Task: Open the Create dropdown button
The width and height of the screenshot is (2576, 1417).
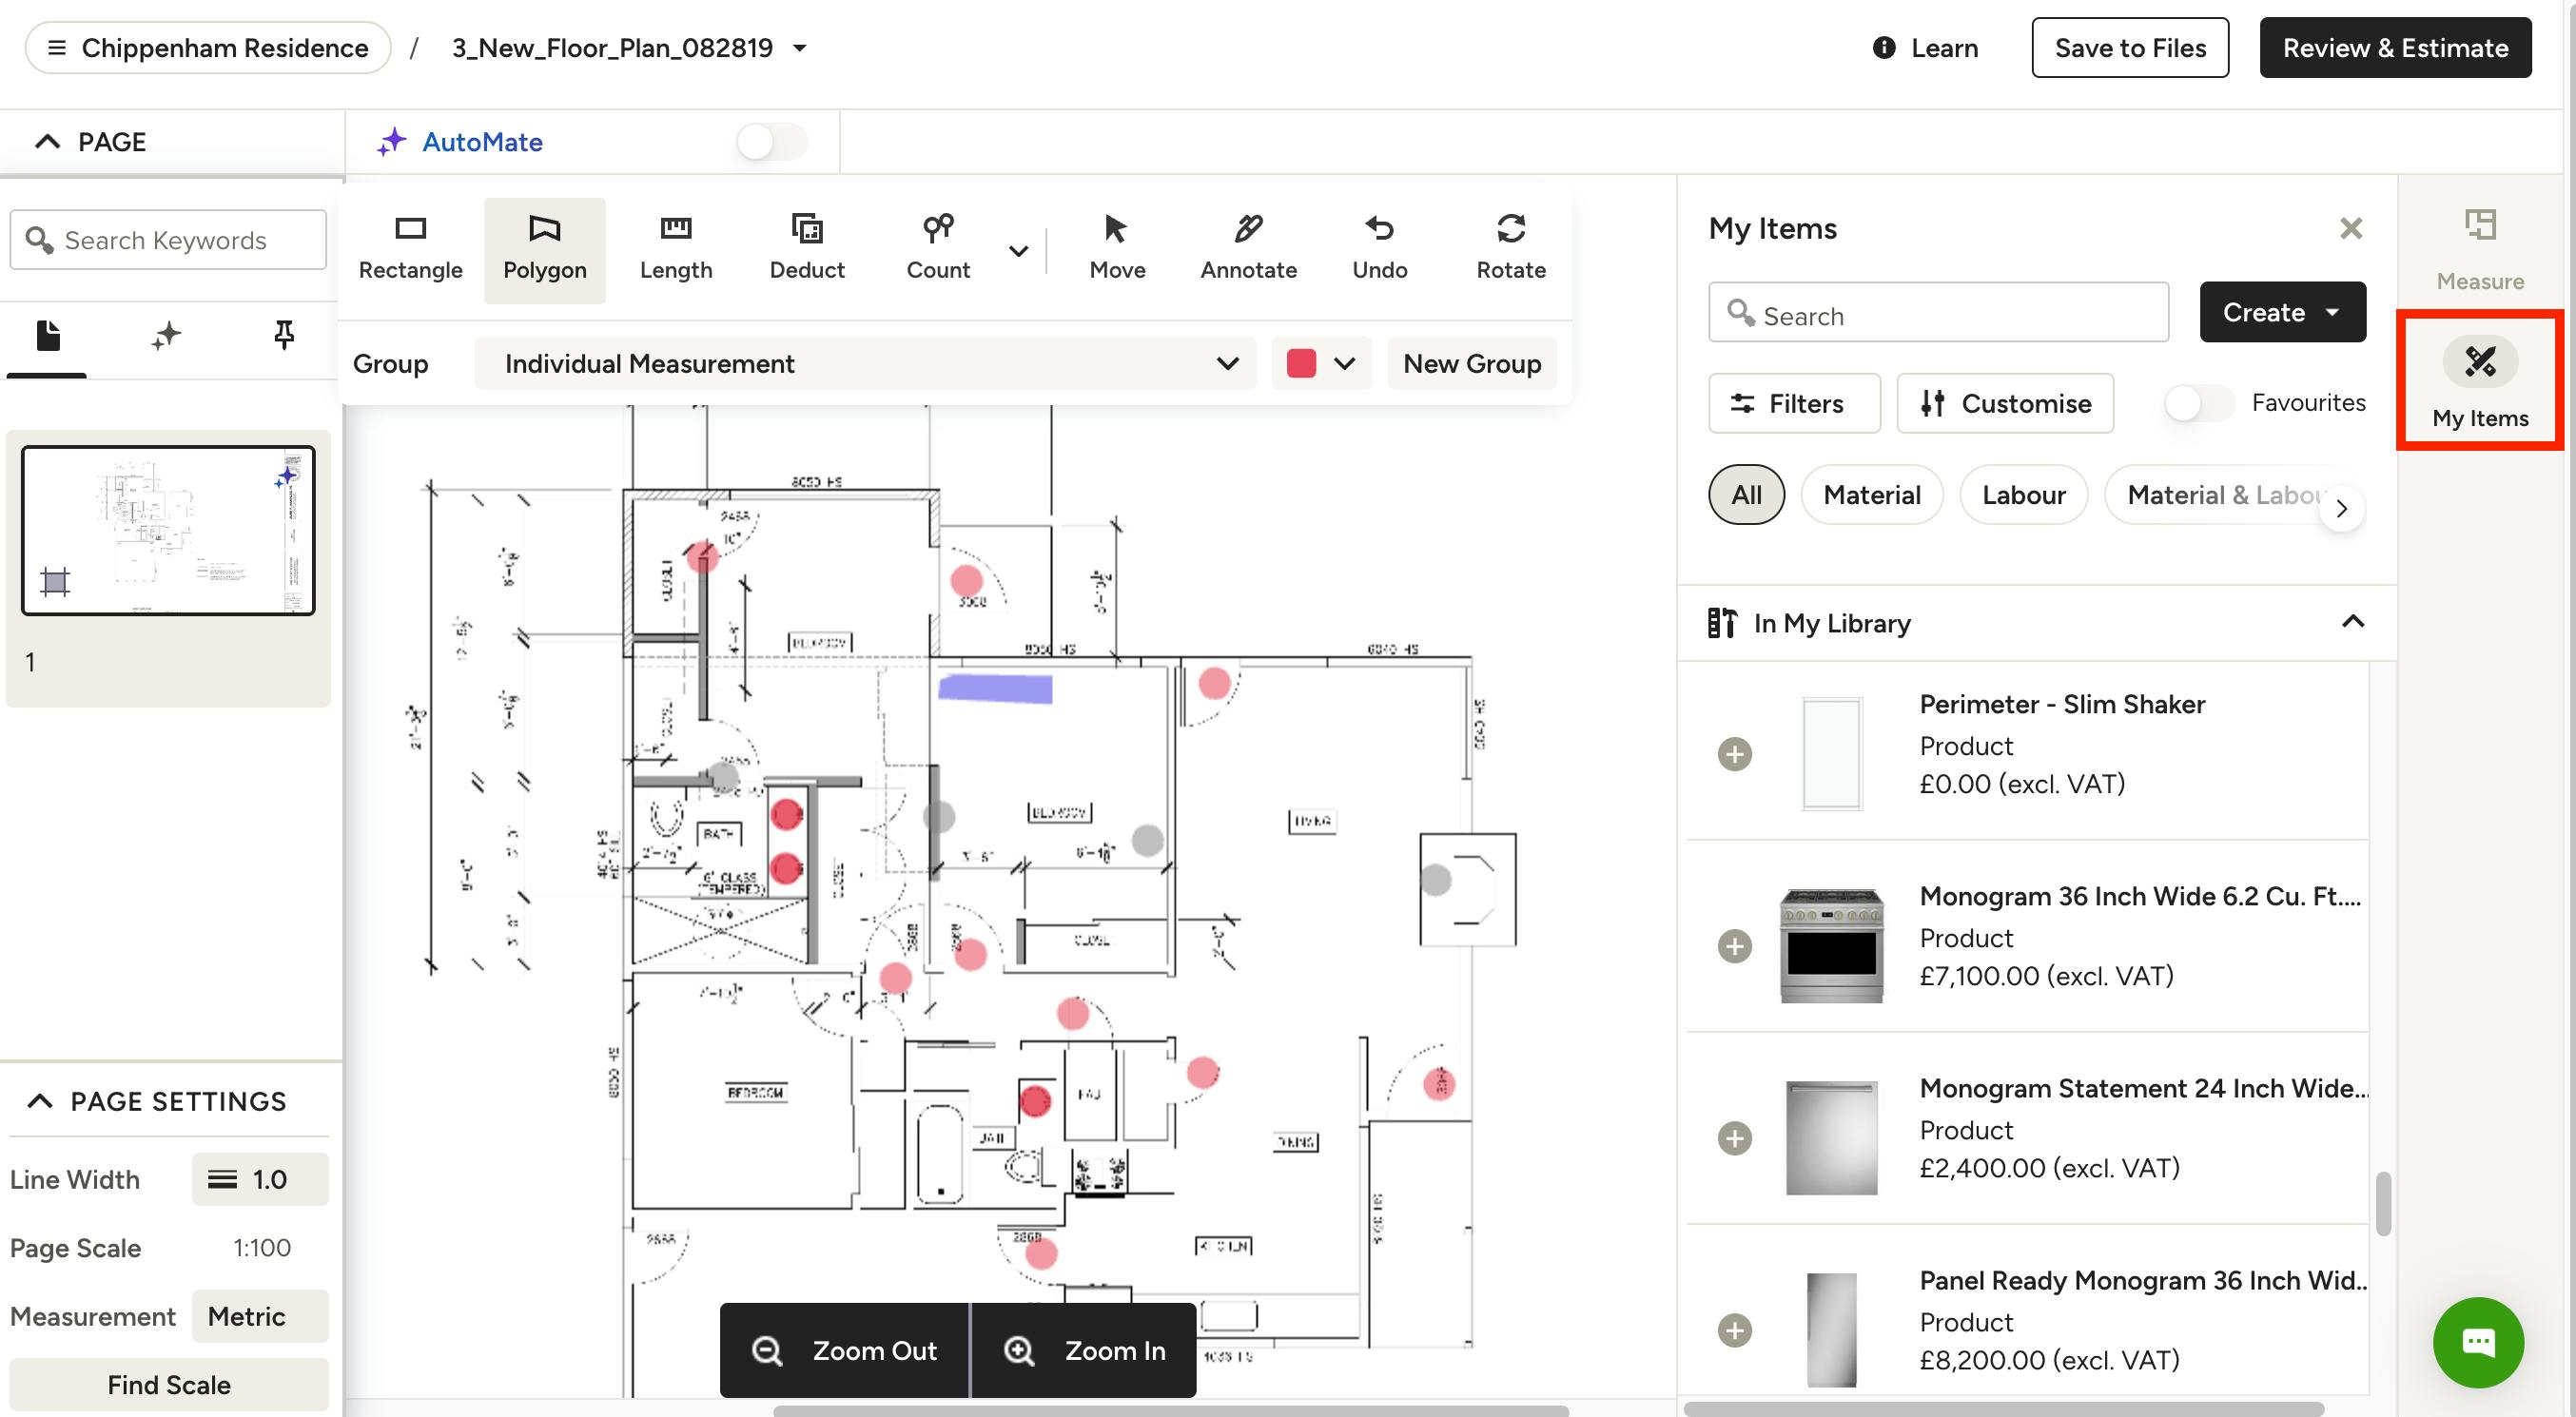Action: [2282, 312]
